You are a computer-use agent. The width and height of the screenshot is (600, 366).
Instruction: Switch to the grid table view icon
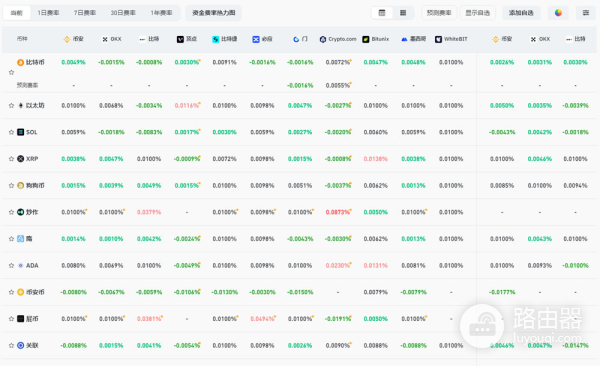pyautogui.click(x=382, y=13)
